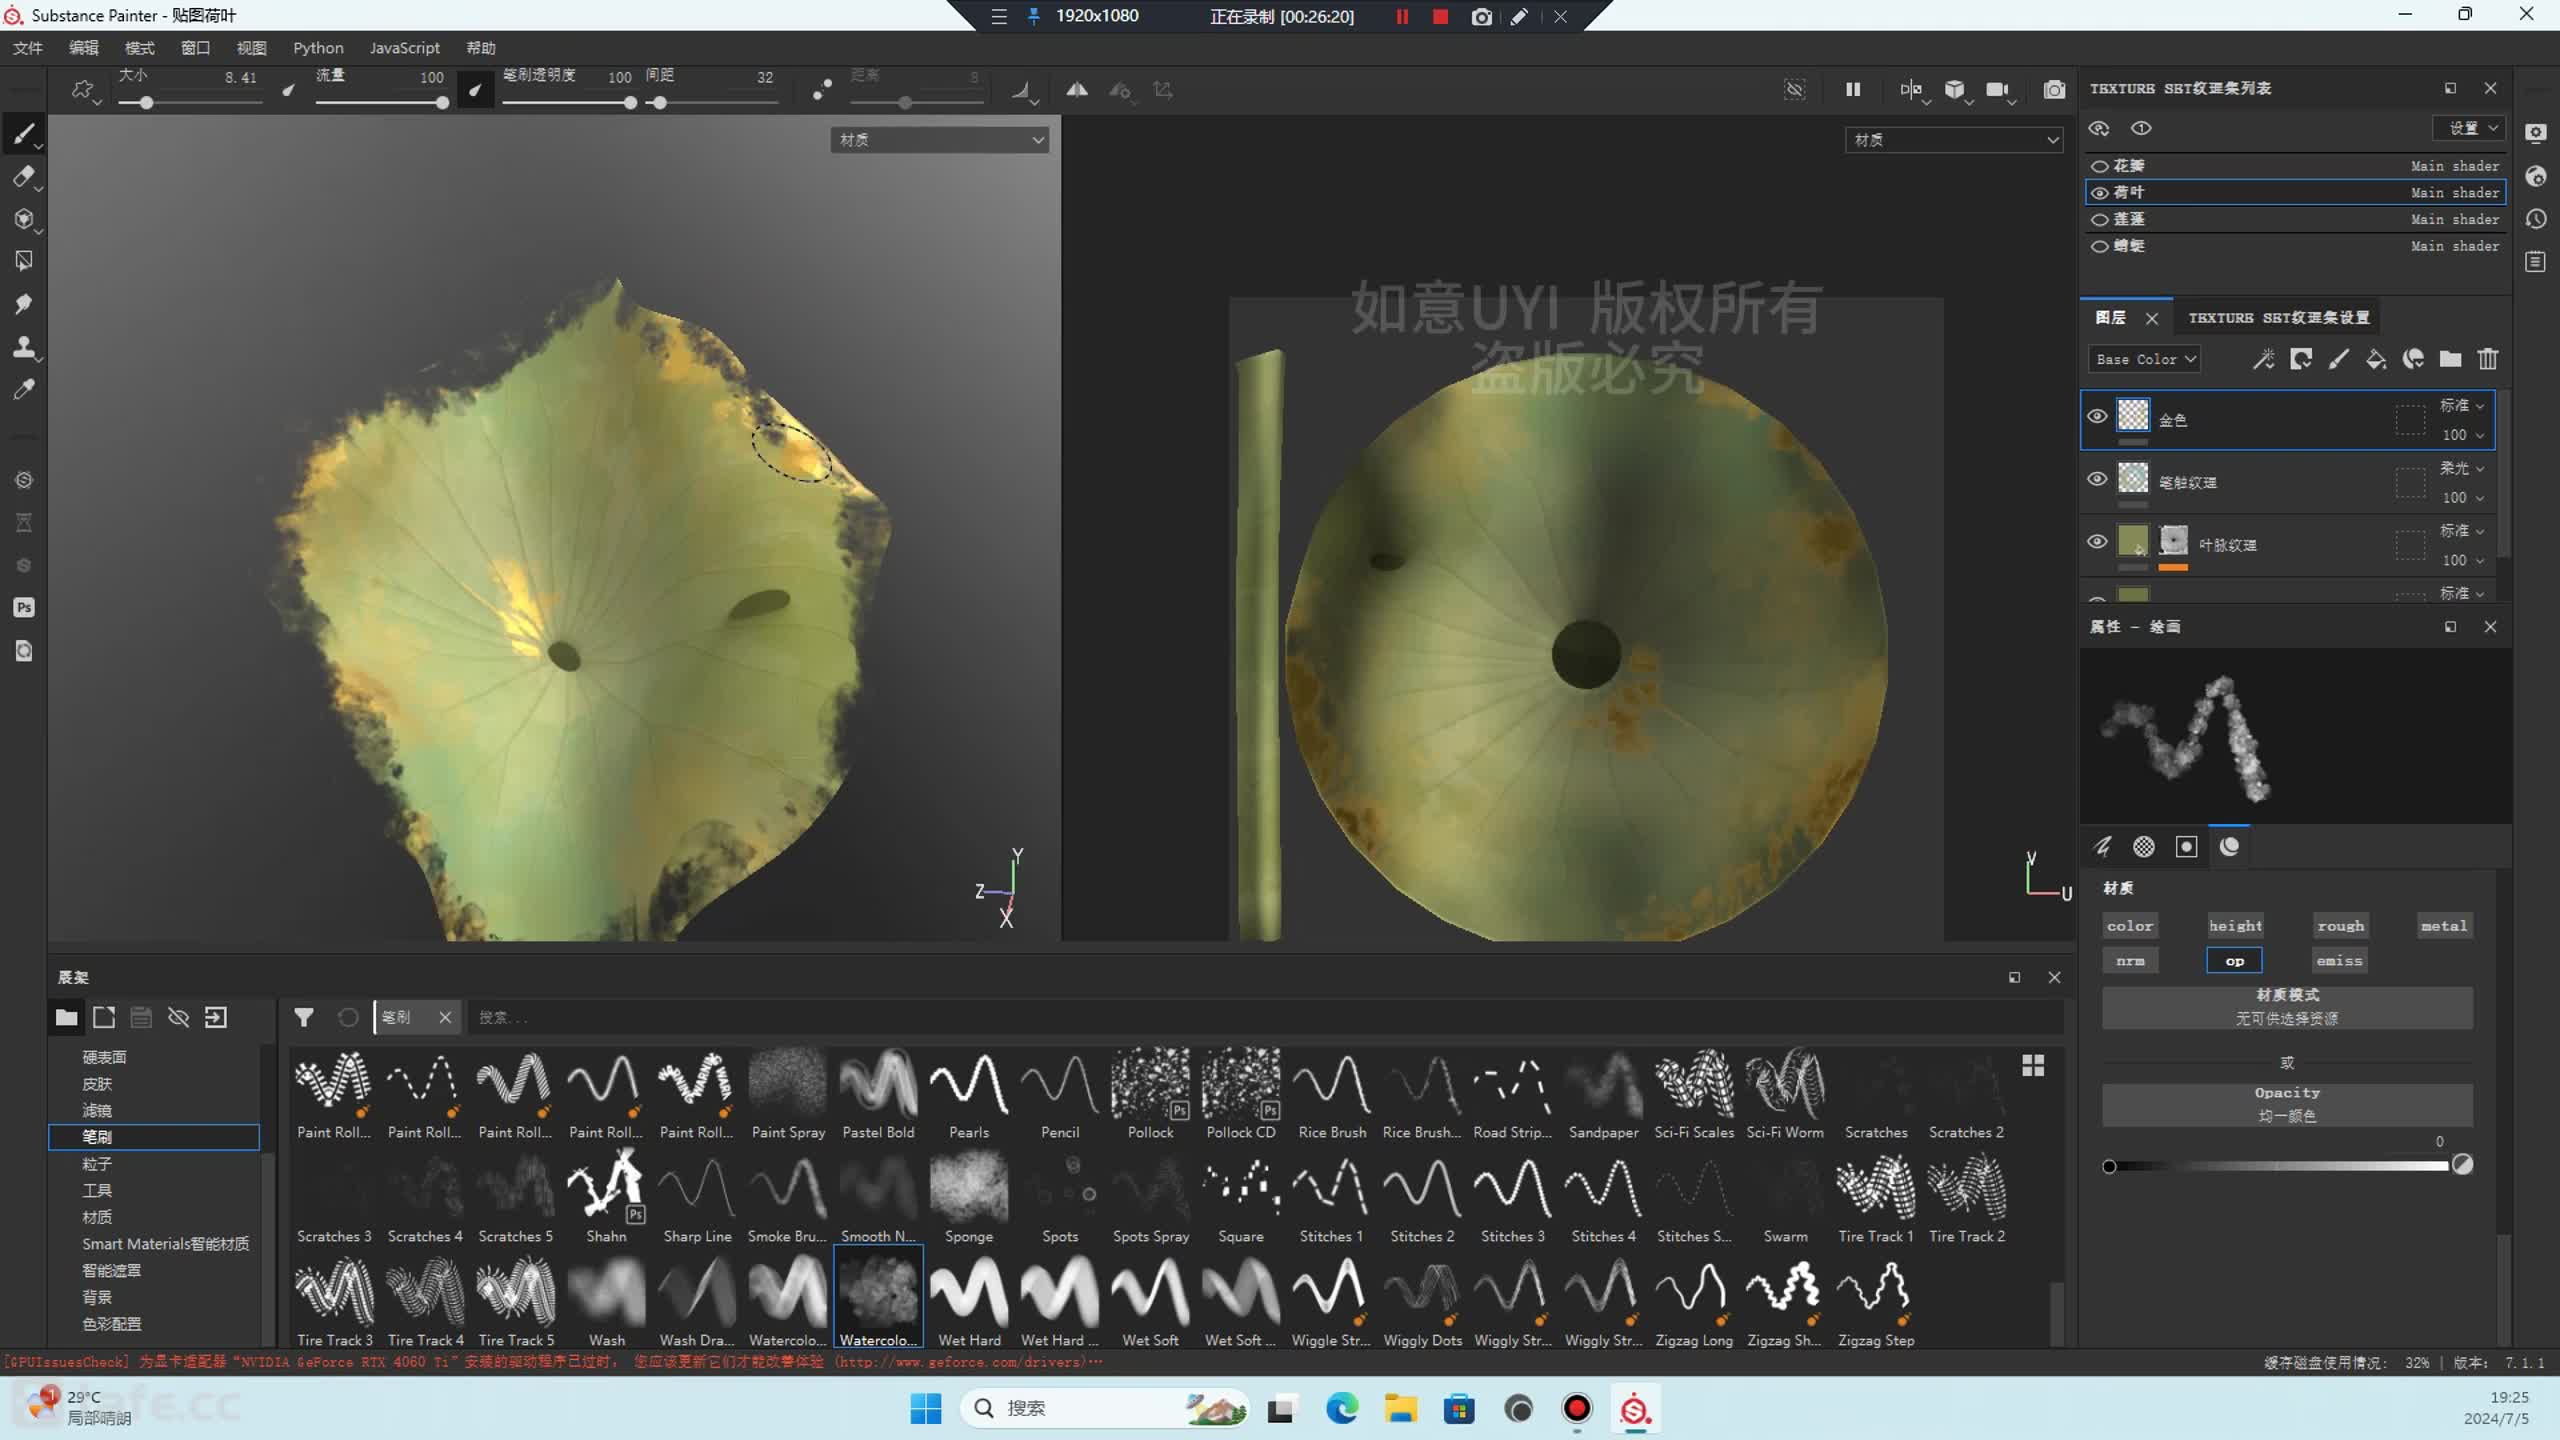Viewport: 2560px width, 1440px height.
Task: Open opacity dropdown of 金色 layer
Action: coord(2462,435)
